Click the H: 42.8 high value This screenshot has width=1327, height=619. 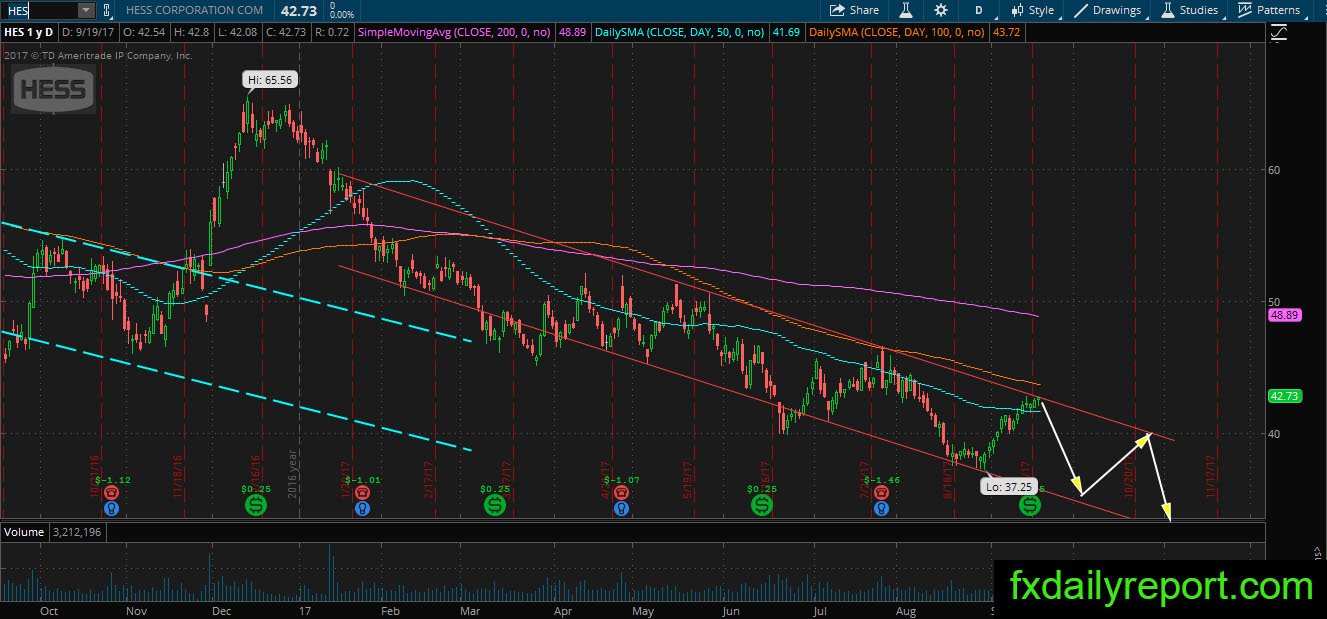pos(193,33)
